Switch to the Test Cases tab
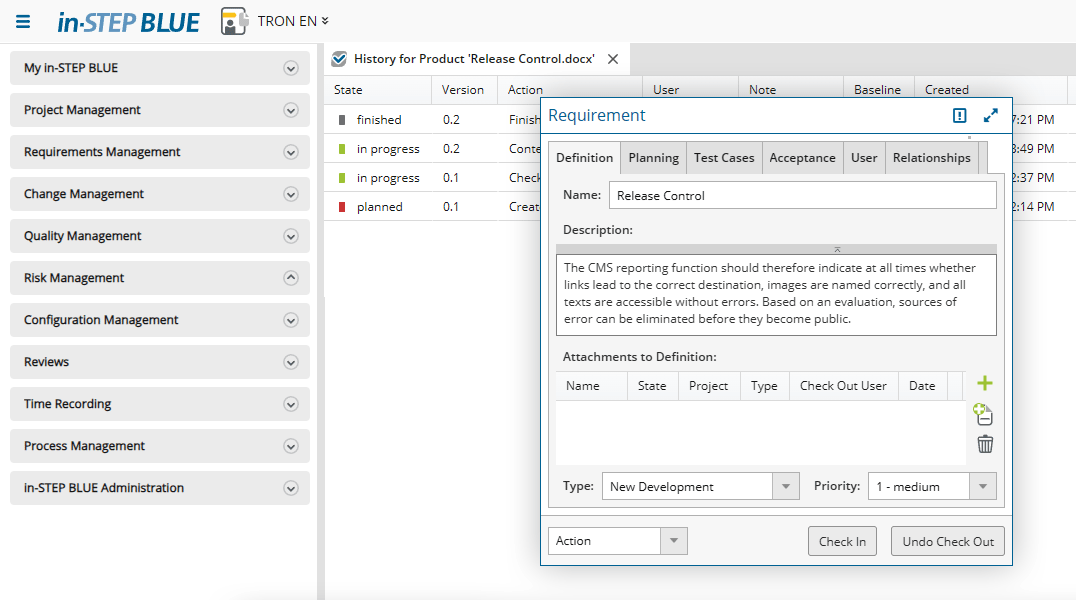Image resolution: width=1076 pixels, height=600 pixels. coord(724,158)
